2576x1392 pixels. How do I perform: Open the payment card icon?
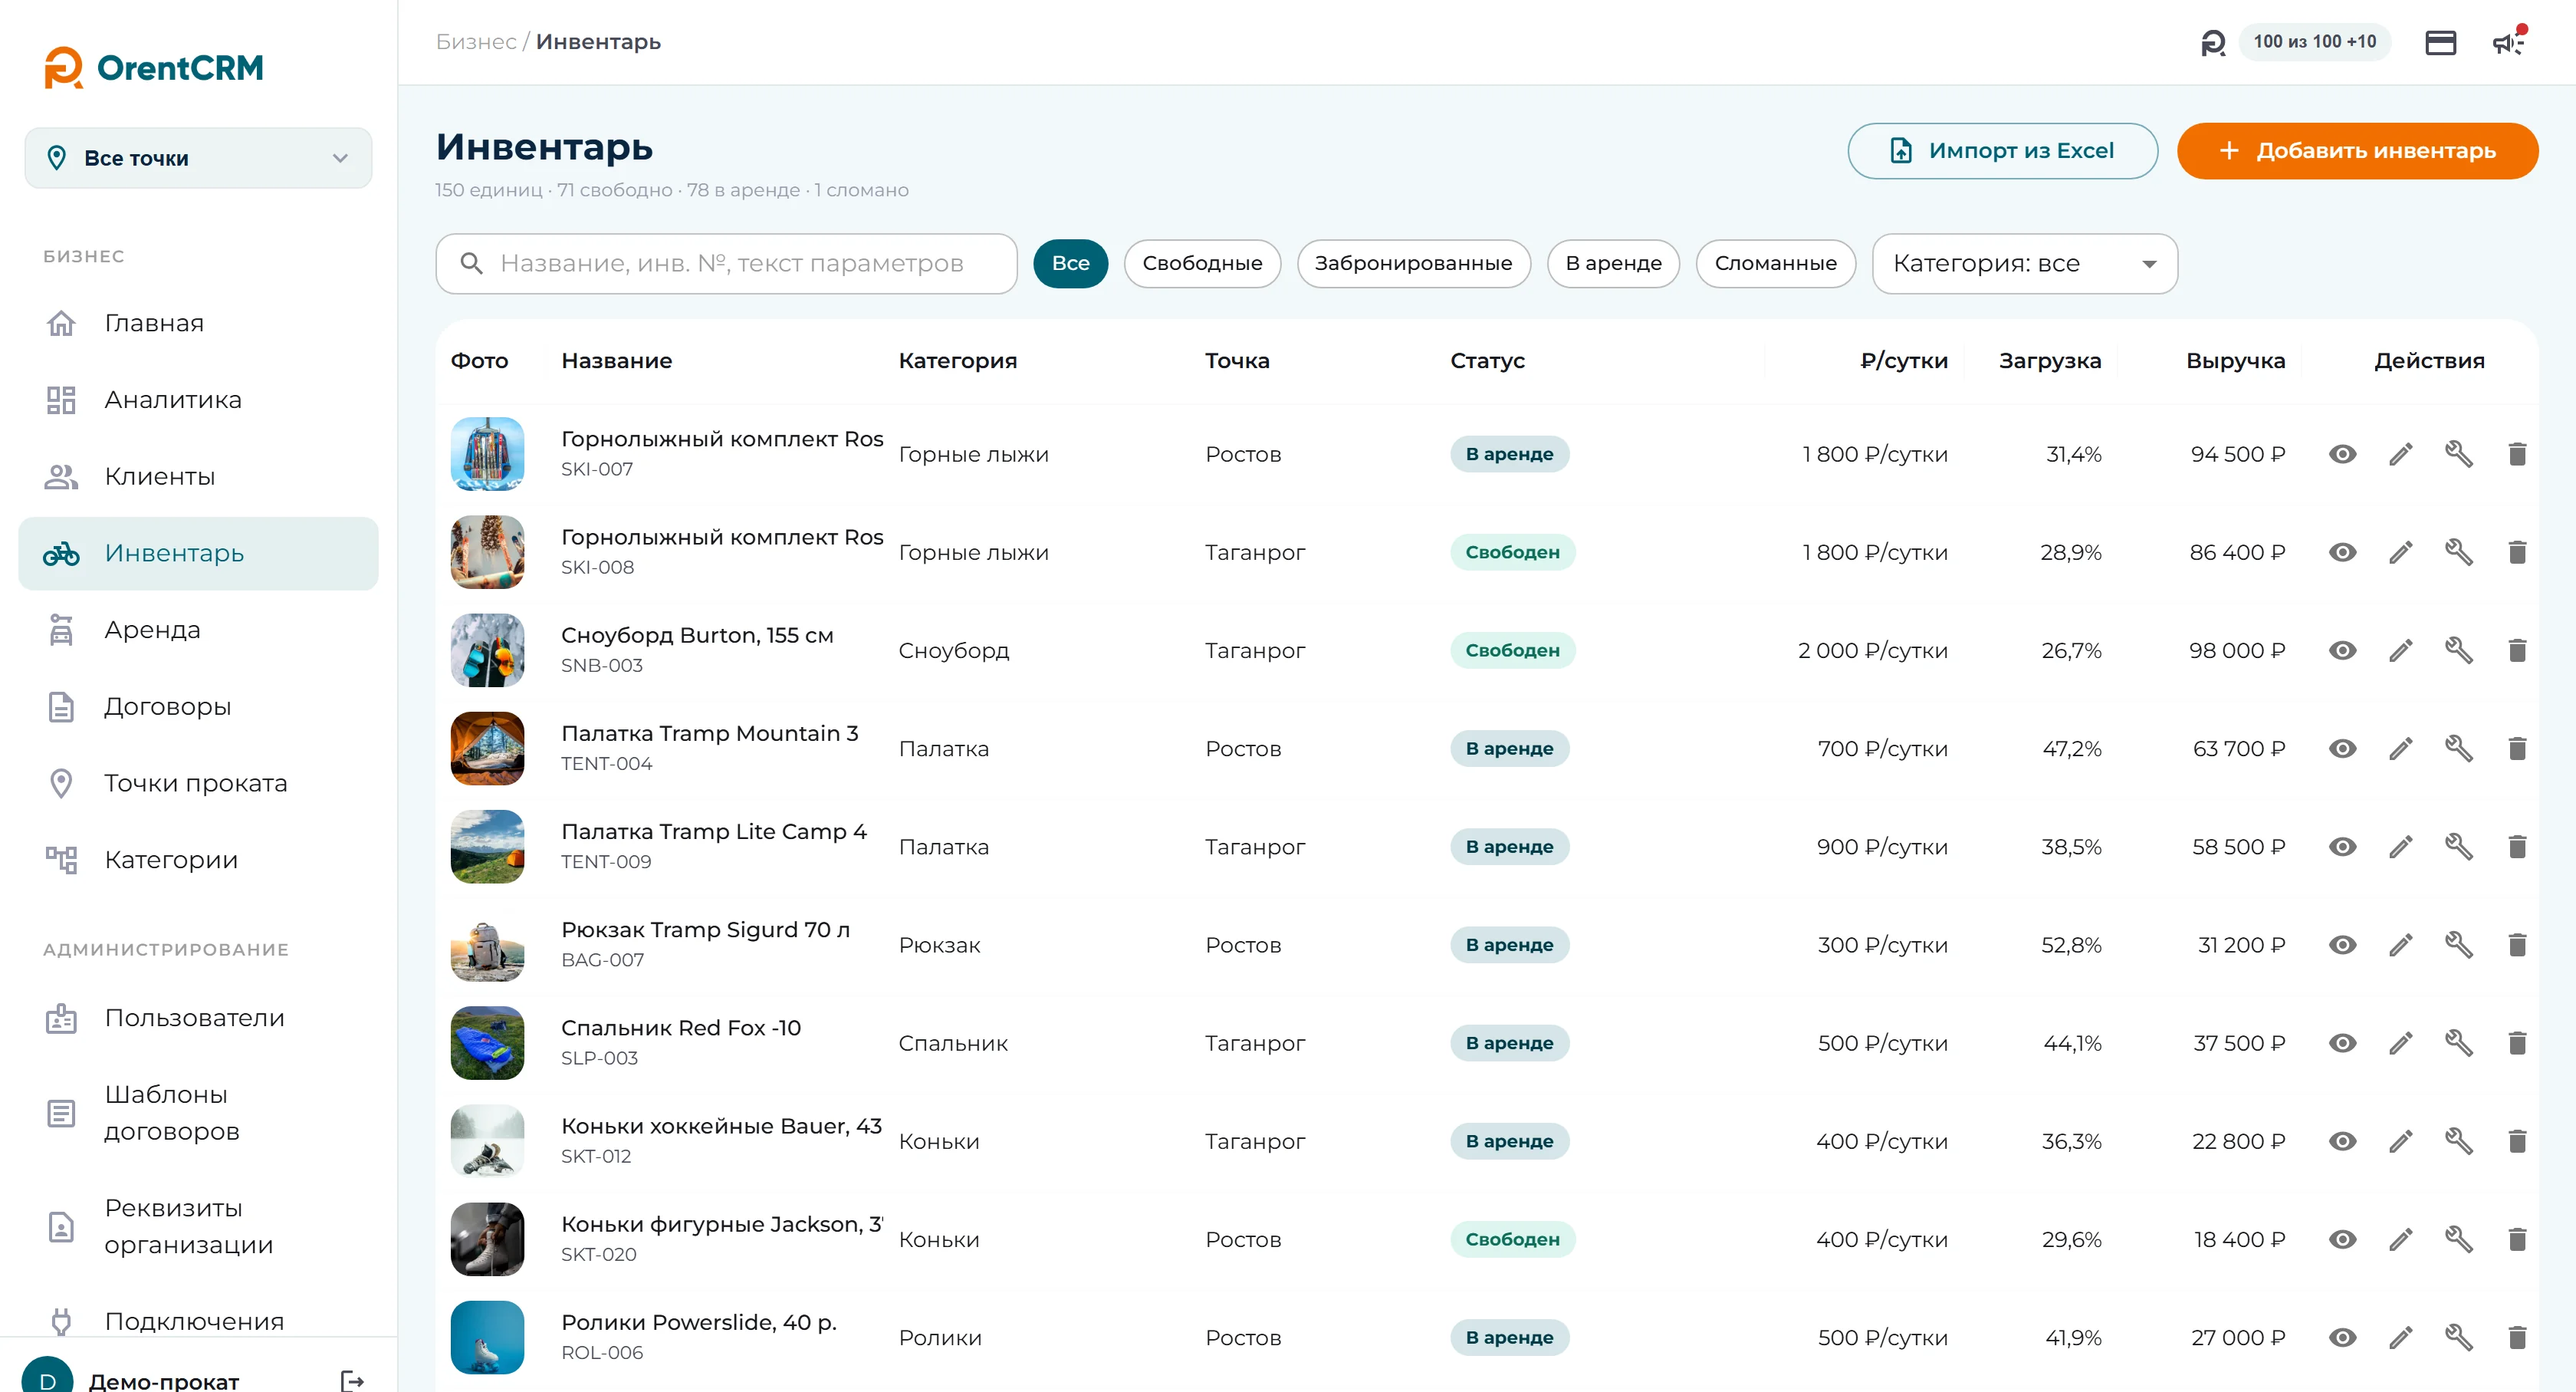coord(2440,42)
